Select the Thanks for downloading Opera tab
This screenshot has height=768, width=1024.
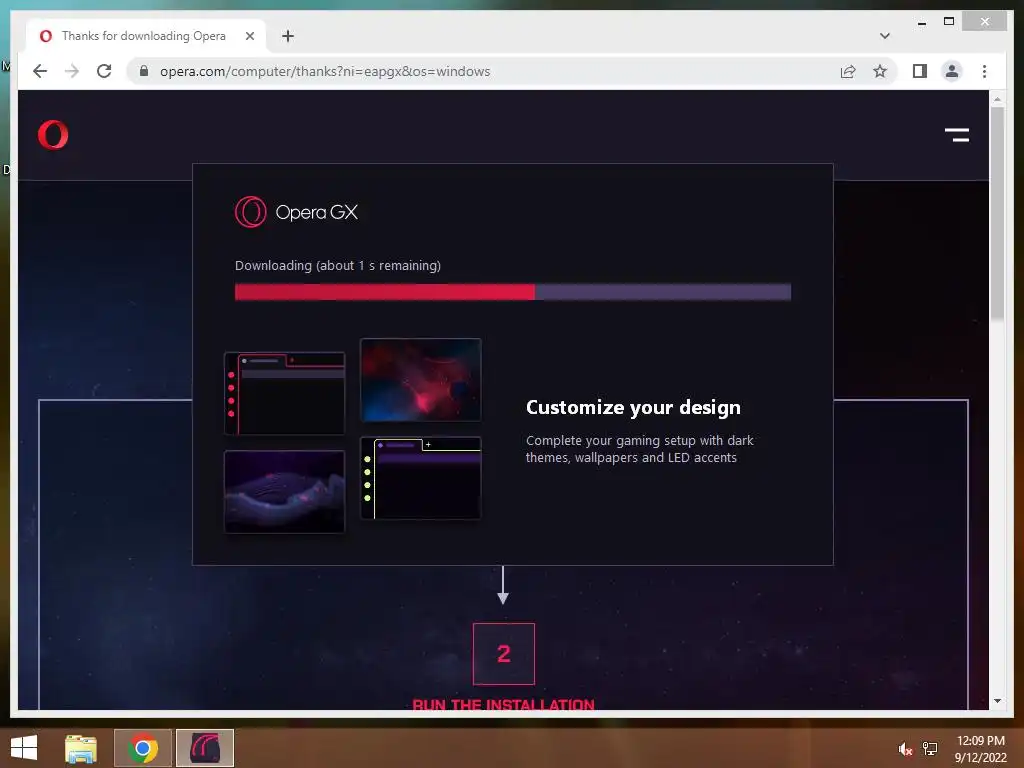145,36
